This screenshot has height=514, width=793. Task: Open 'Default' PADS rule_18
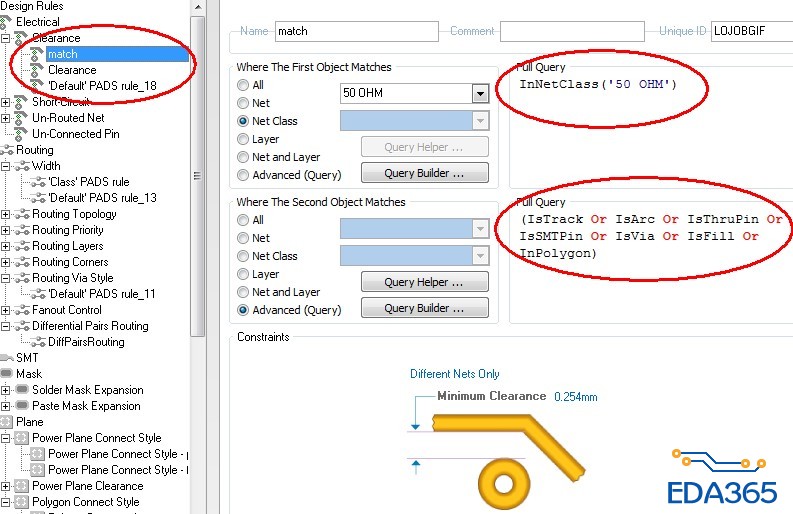click(x=102, y=86)
